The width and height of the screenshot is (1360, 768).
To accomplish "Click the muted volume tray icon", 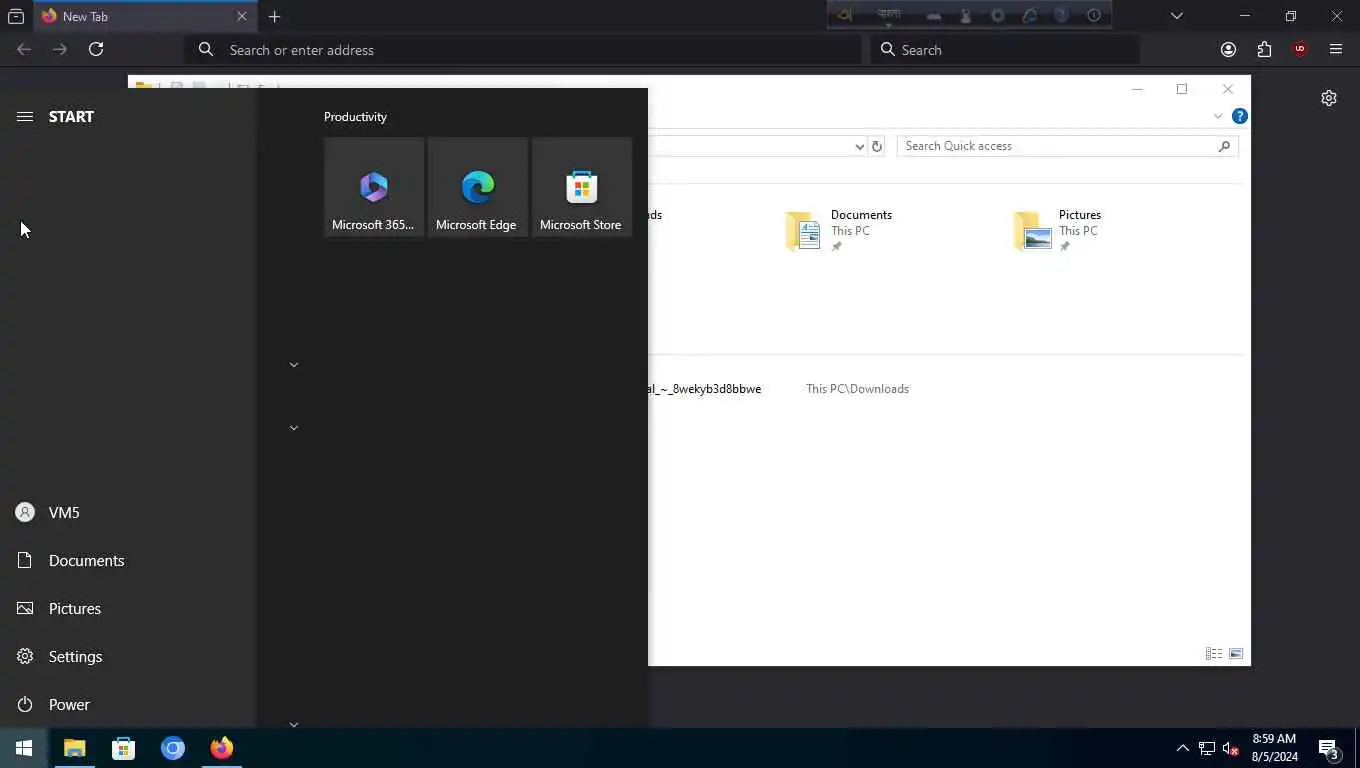I will coord(1231,748).
